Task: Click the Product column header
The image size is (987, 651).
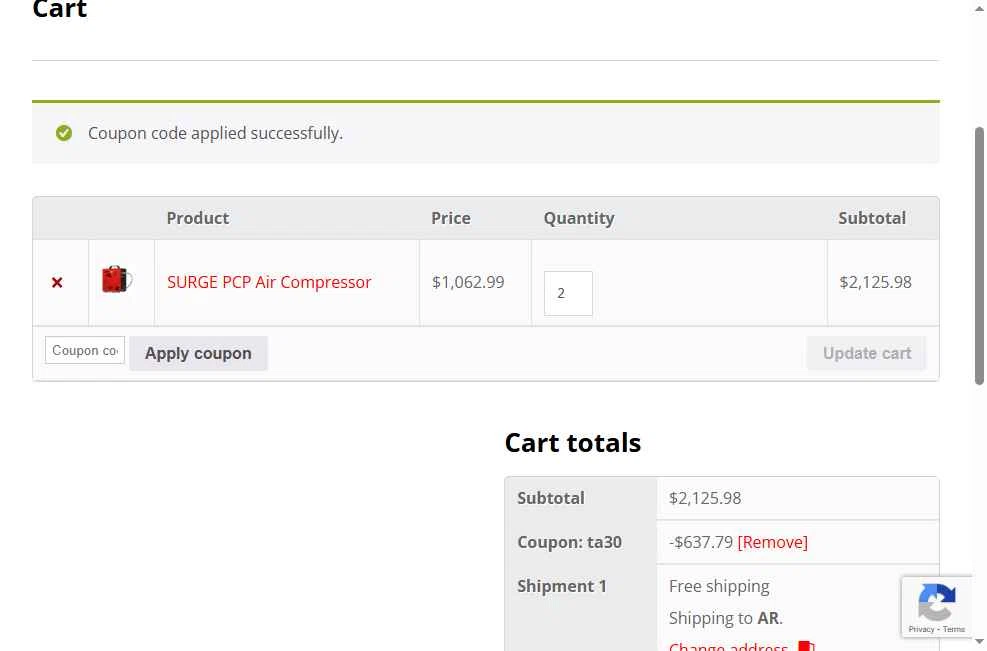Action: pyautogui.click(x=198, y=218)
